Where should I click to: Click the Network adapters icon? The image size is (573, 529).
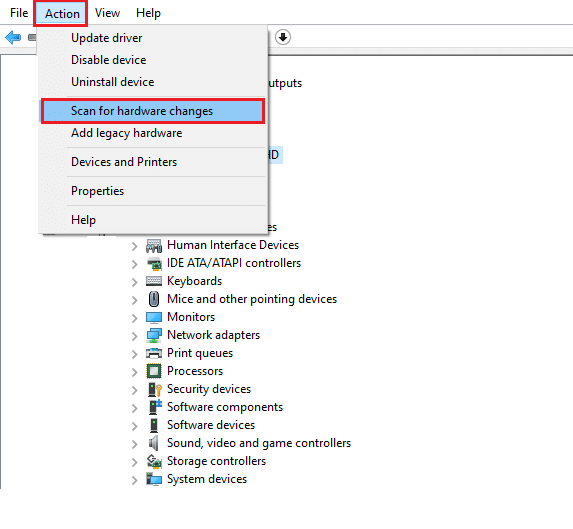click(154, 335)
